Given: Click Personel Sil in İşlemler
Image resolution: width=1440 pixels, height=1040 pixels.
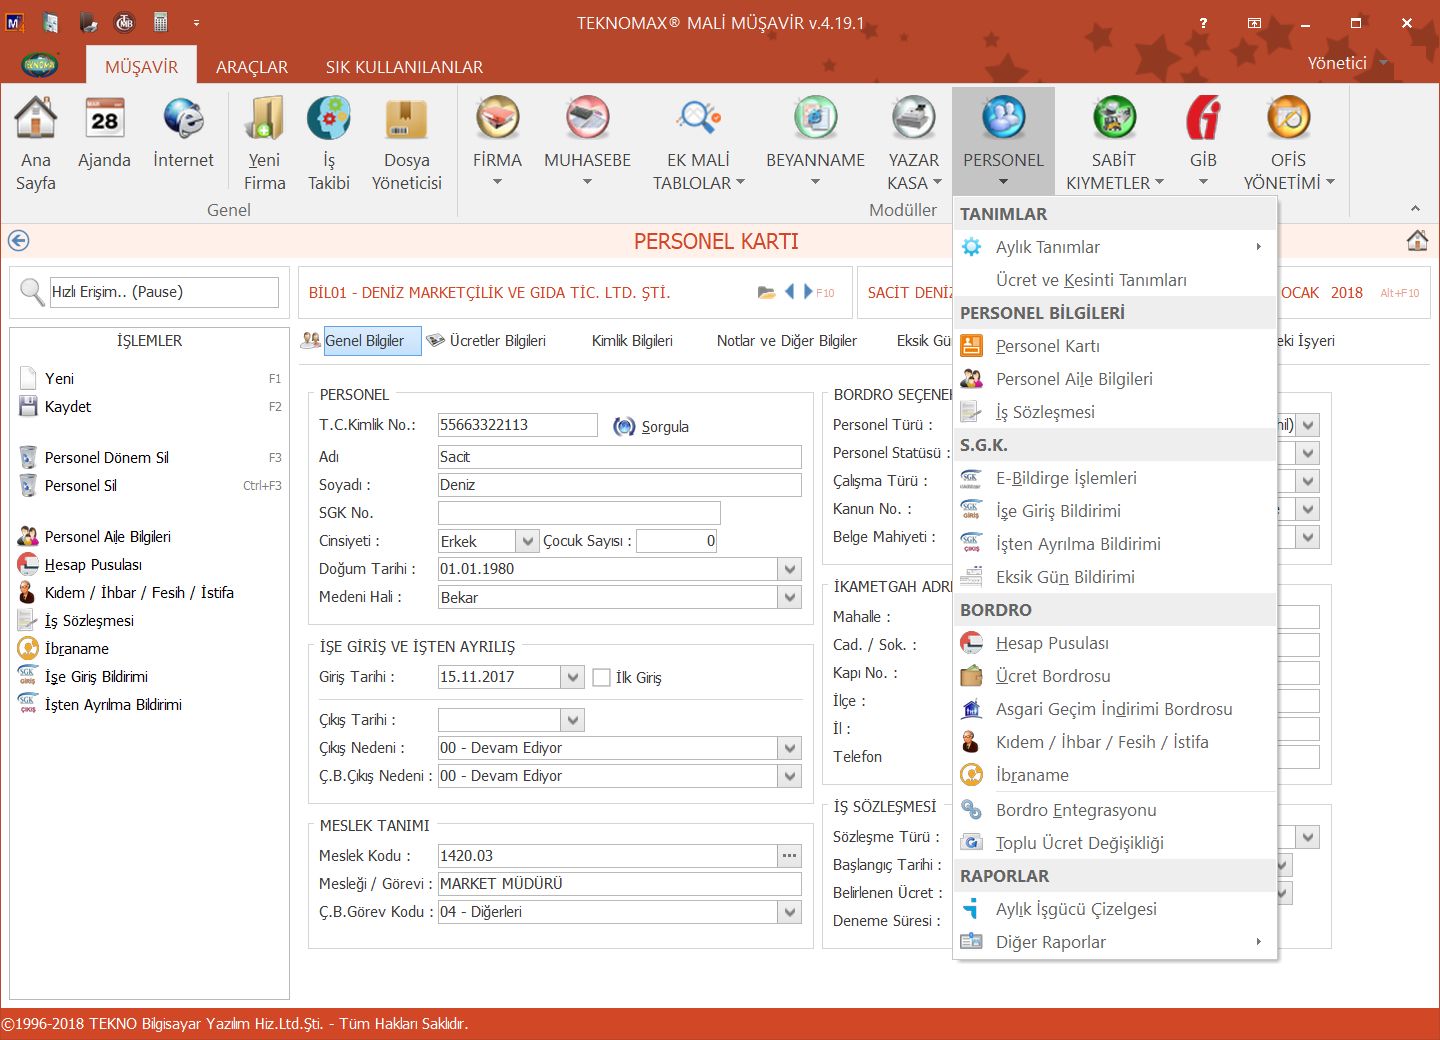Looking at the screenshot, I should pyautogui.click(x=80, y=486).
